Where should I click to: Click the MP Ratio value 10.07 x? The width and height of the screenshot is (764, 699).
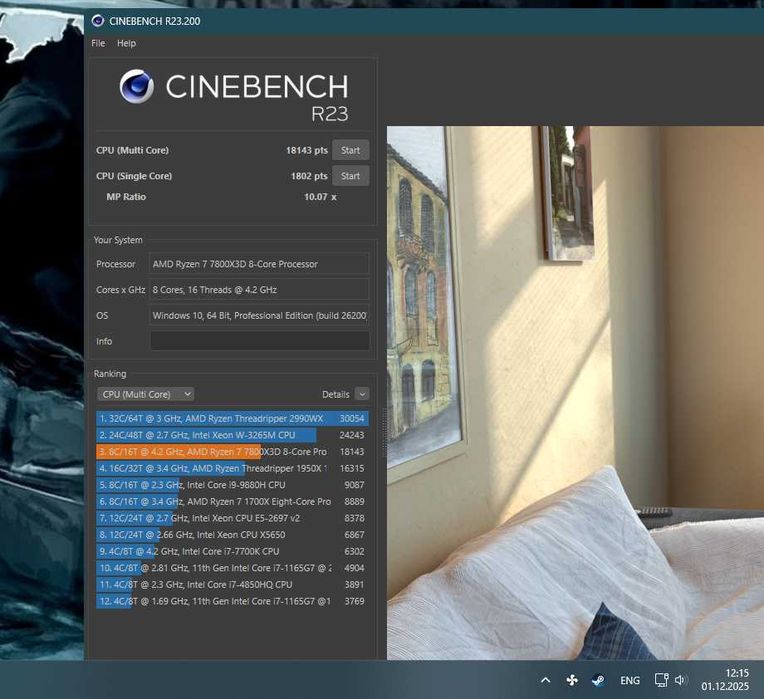coord(320,197)
